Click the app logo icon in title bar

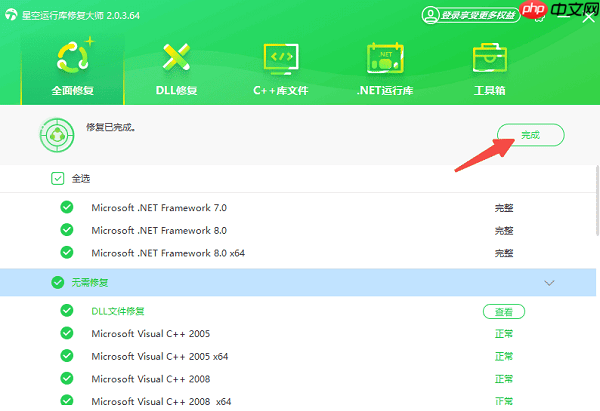coord(11,15)
